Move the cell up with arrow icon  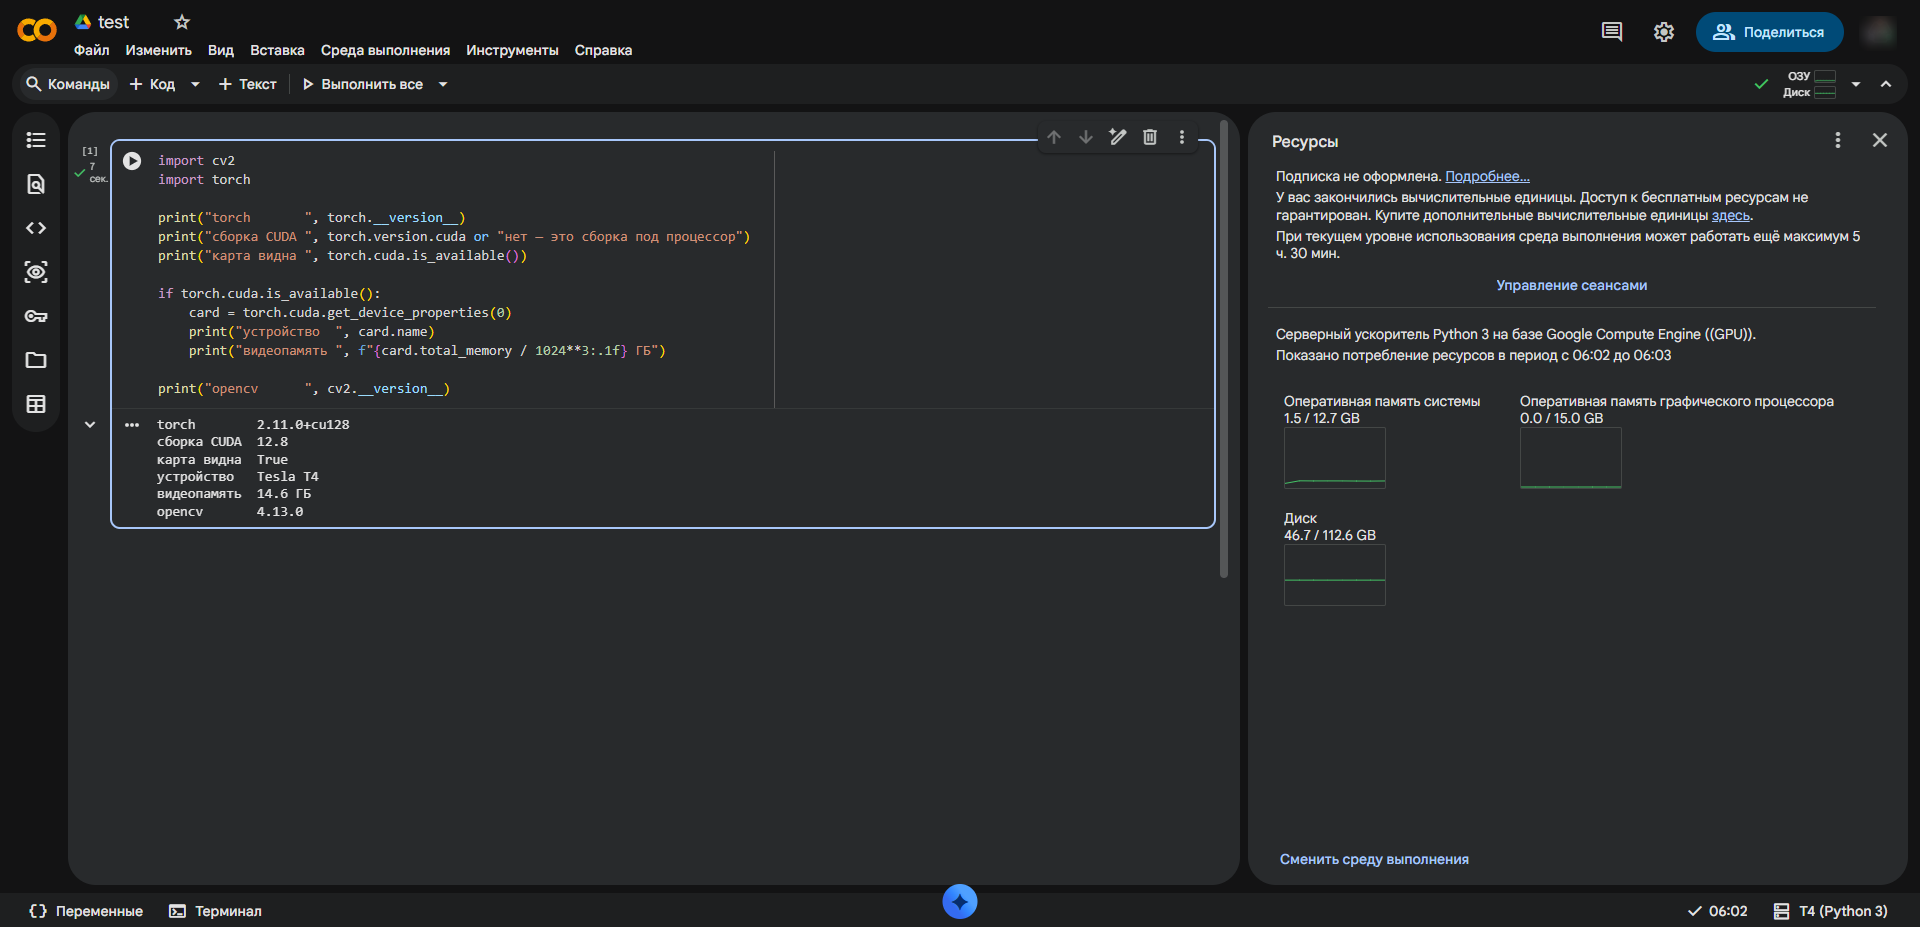(x=1054, y=137)
